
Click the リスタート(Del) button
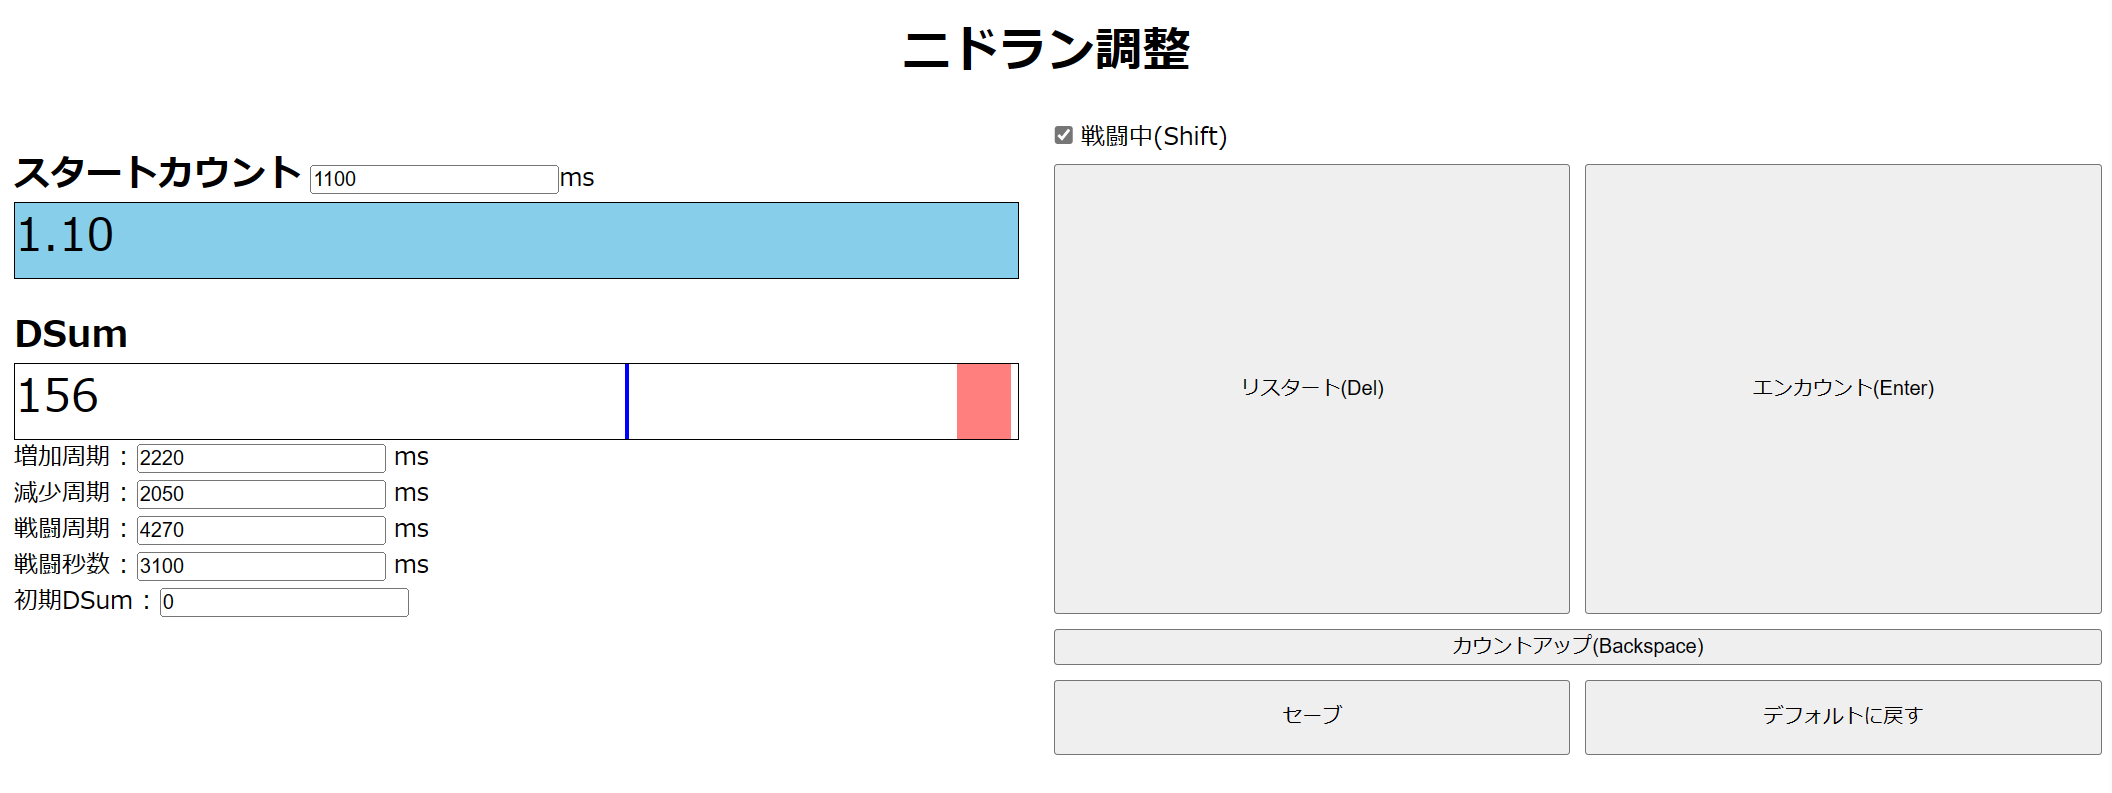(x=1311, y=388)
